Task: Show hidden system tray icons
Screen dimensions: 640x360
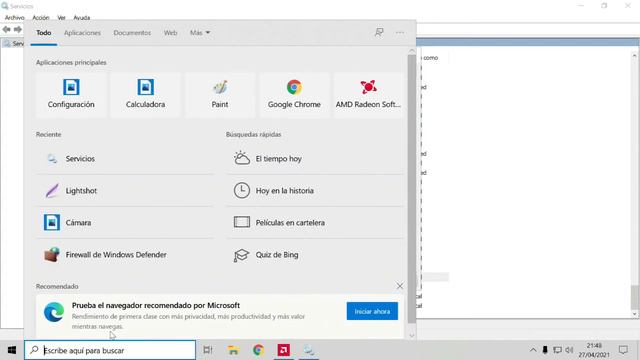Action: pos(533,350)
